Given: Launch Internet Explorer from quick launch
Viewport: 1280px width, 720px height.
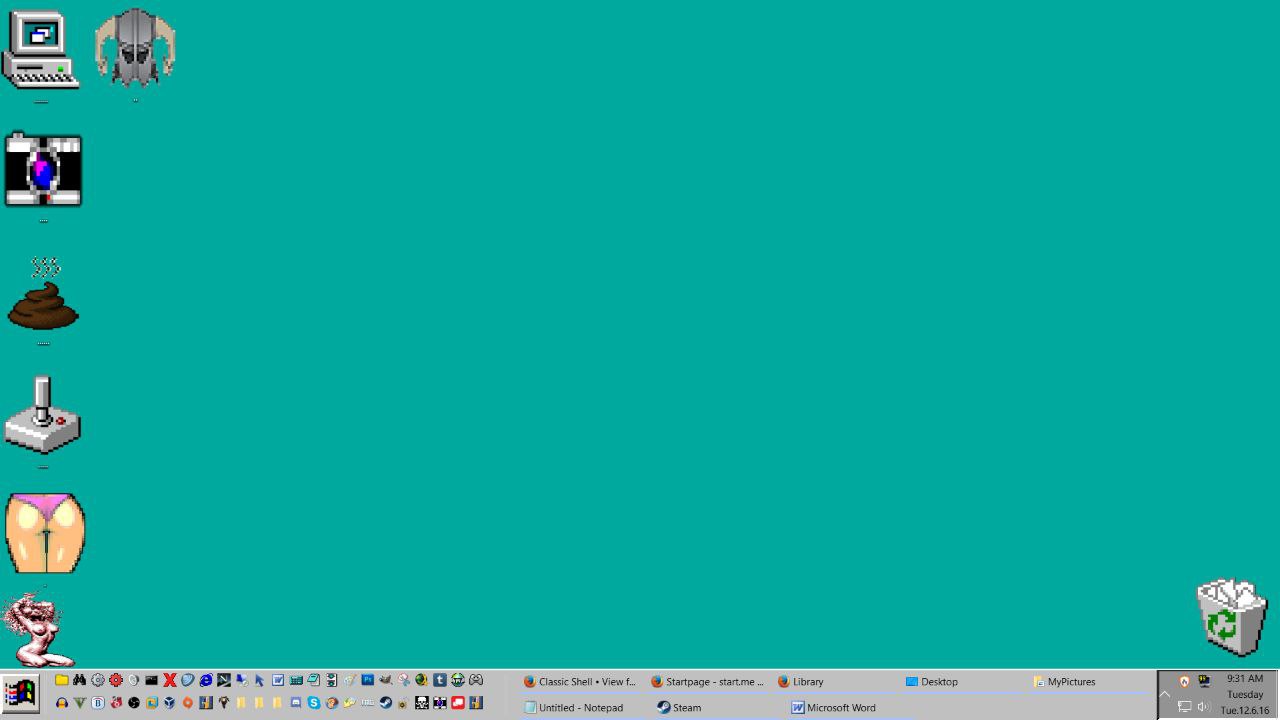Looking at the screenshot, I should coord(206,680).
